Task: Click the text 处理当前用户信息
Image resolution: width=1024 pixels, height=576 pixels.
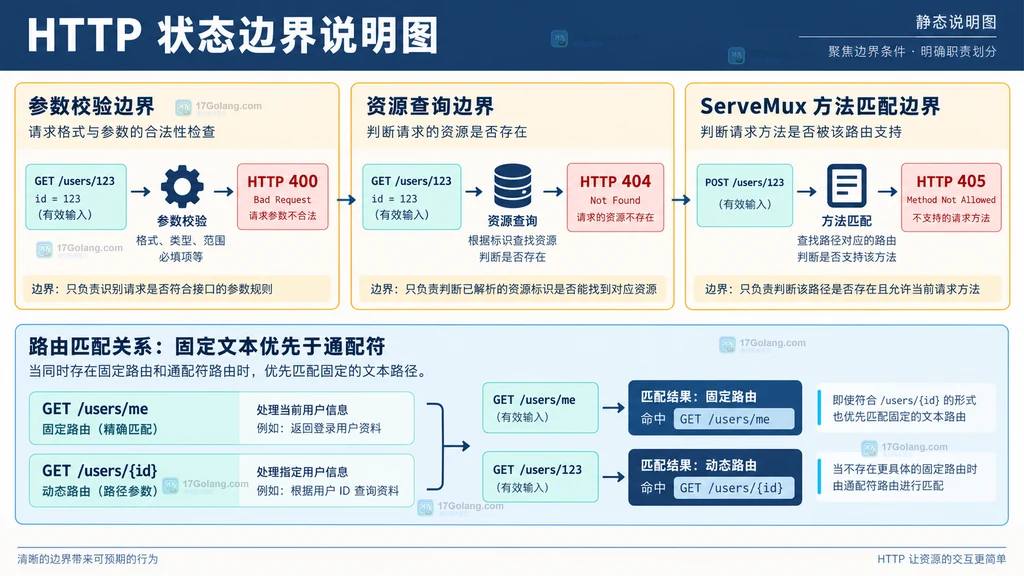Action: point(302,410)
